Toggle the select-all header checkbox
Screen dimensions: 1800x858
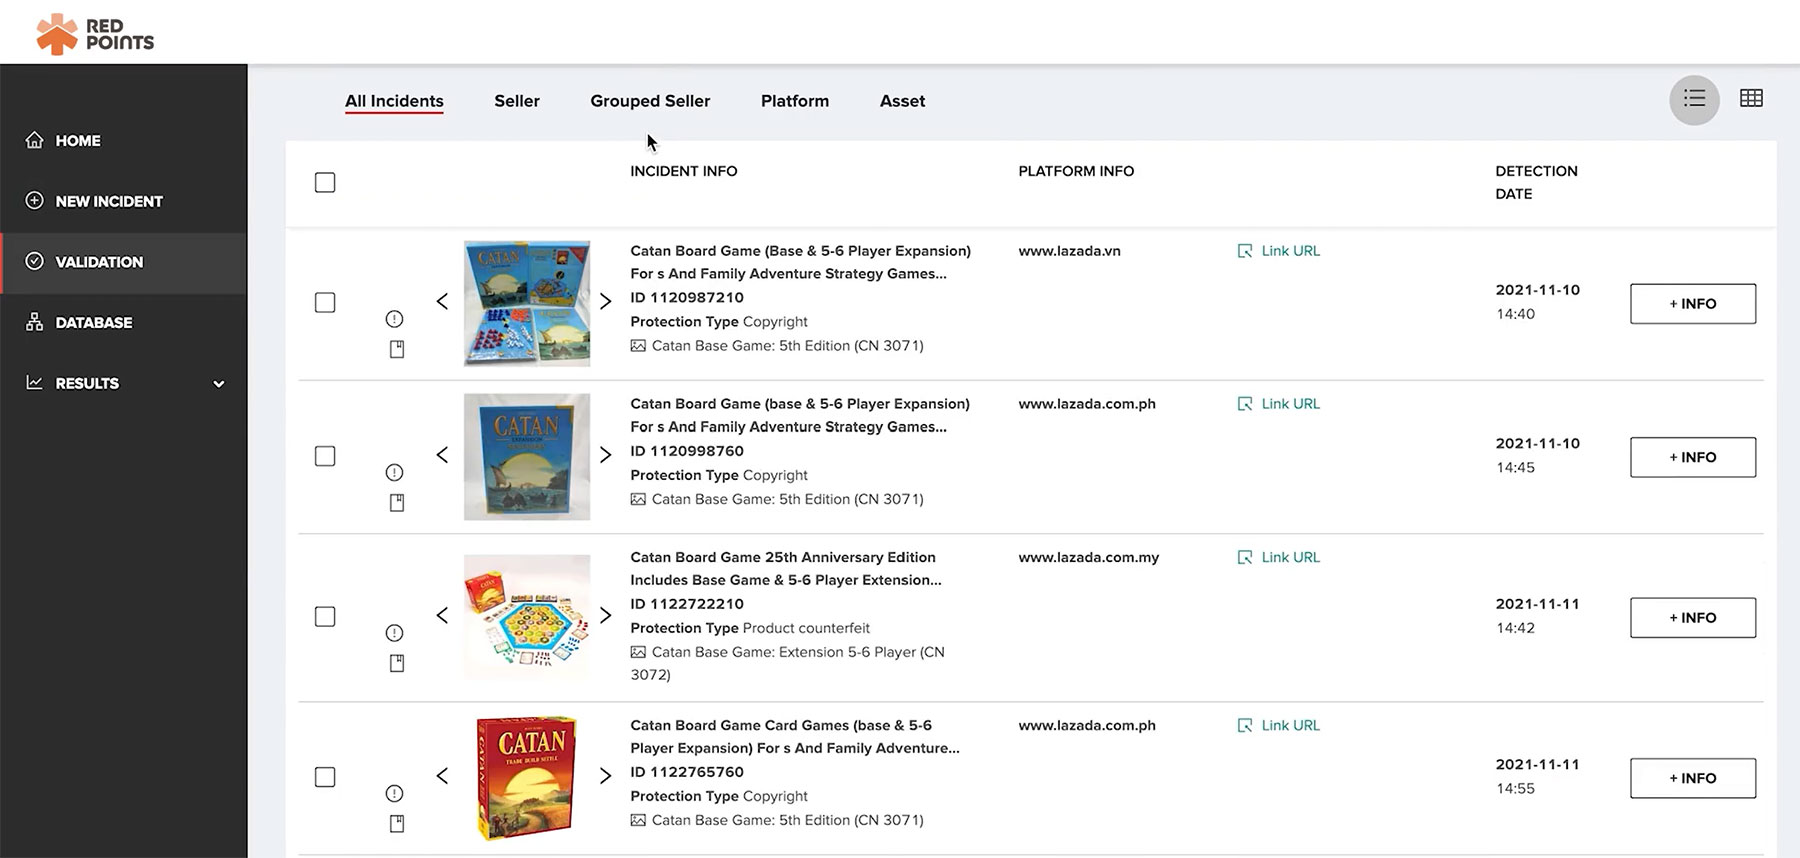tap(325, 182)
